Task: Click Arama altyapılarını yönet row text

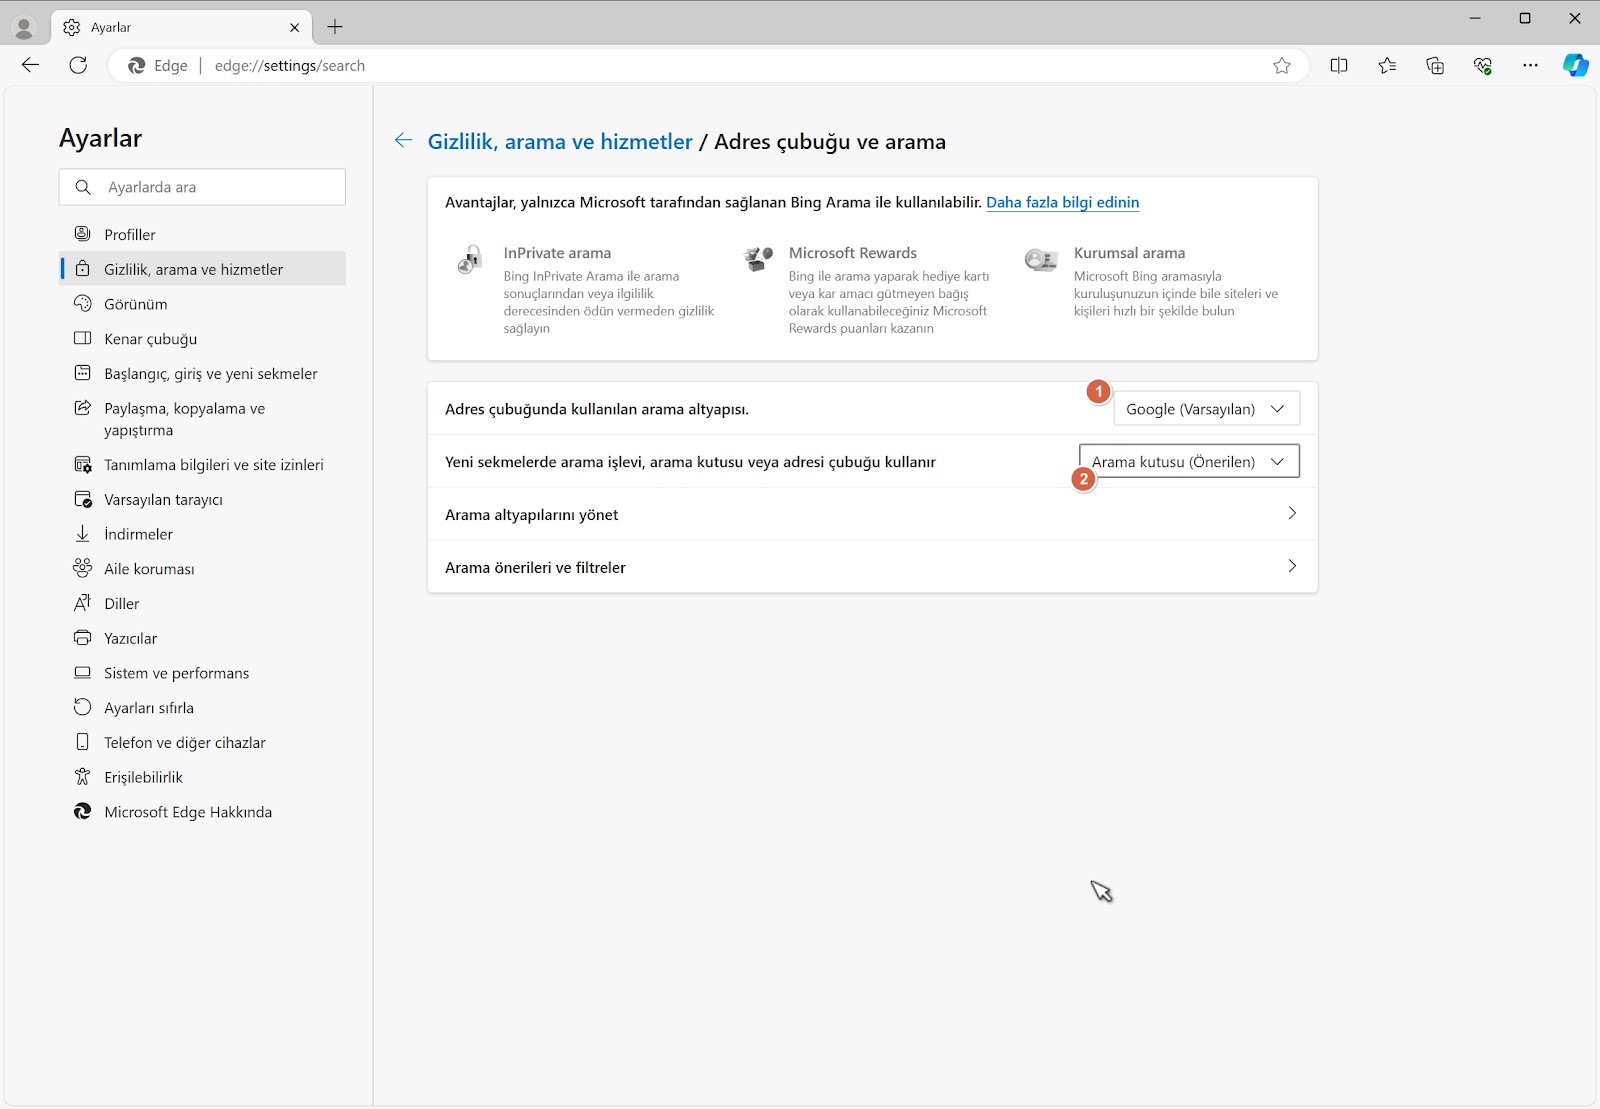Action: (531, 514)
